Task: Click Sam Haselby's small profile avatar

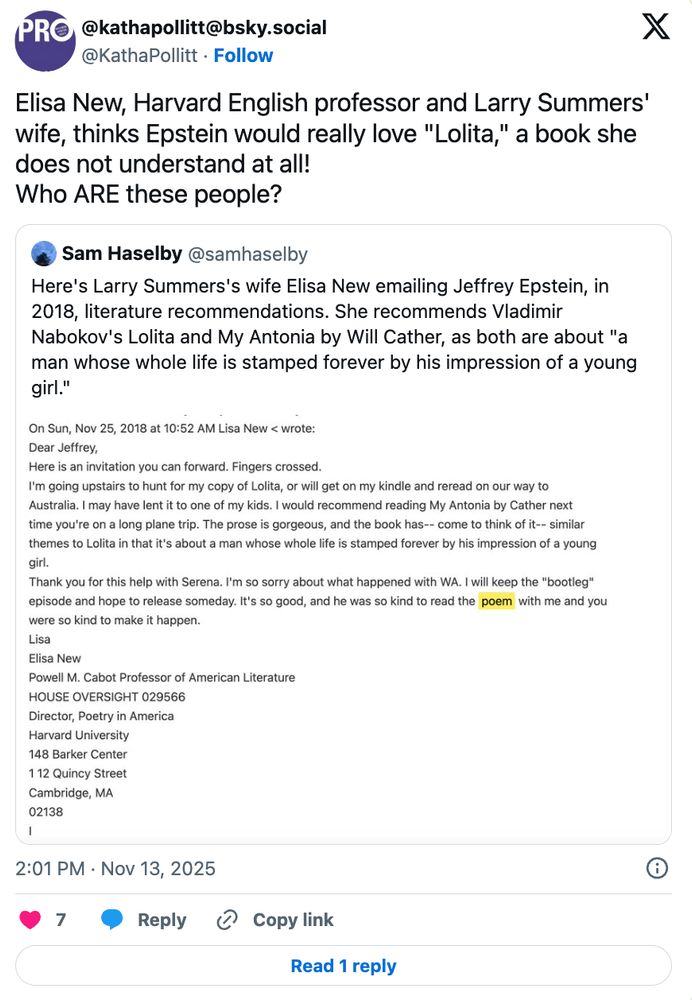Action: tap(43, 254)
